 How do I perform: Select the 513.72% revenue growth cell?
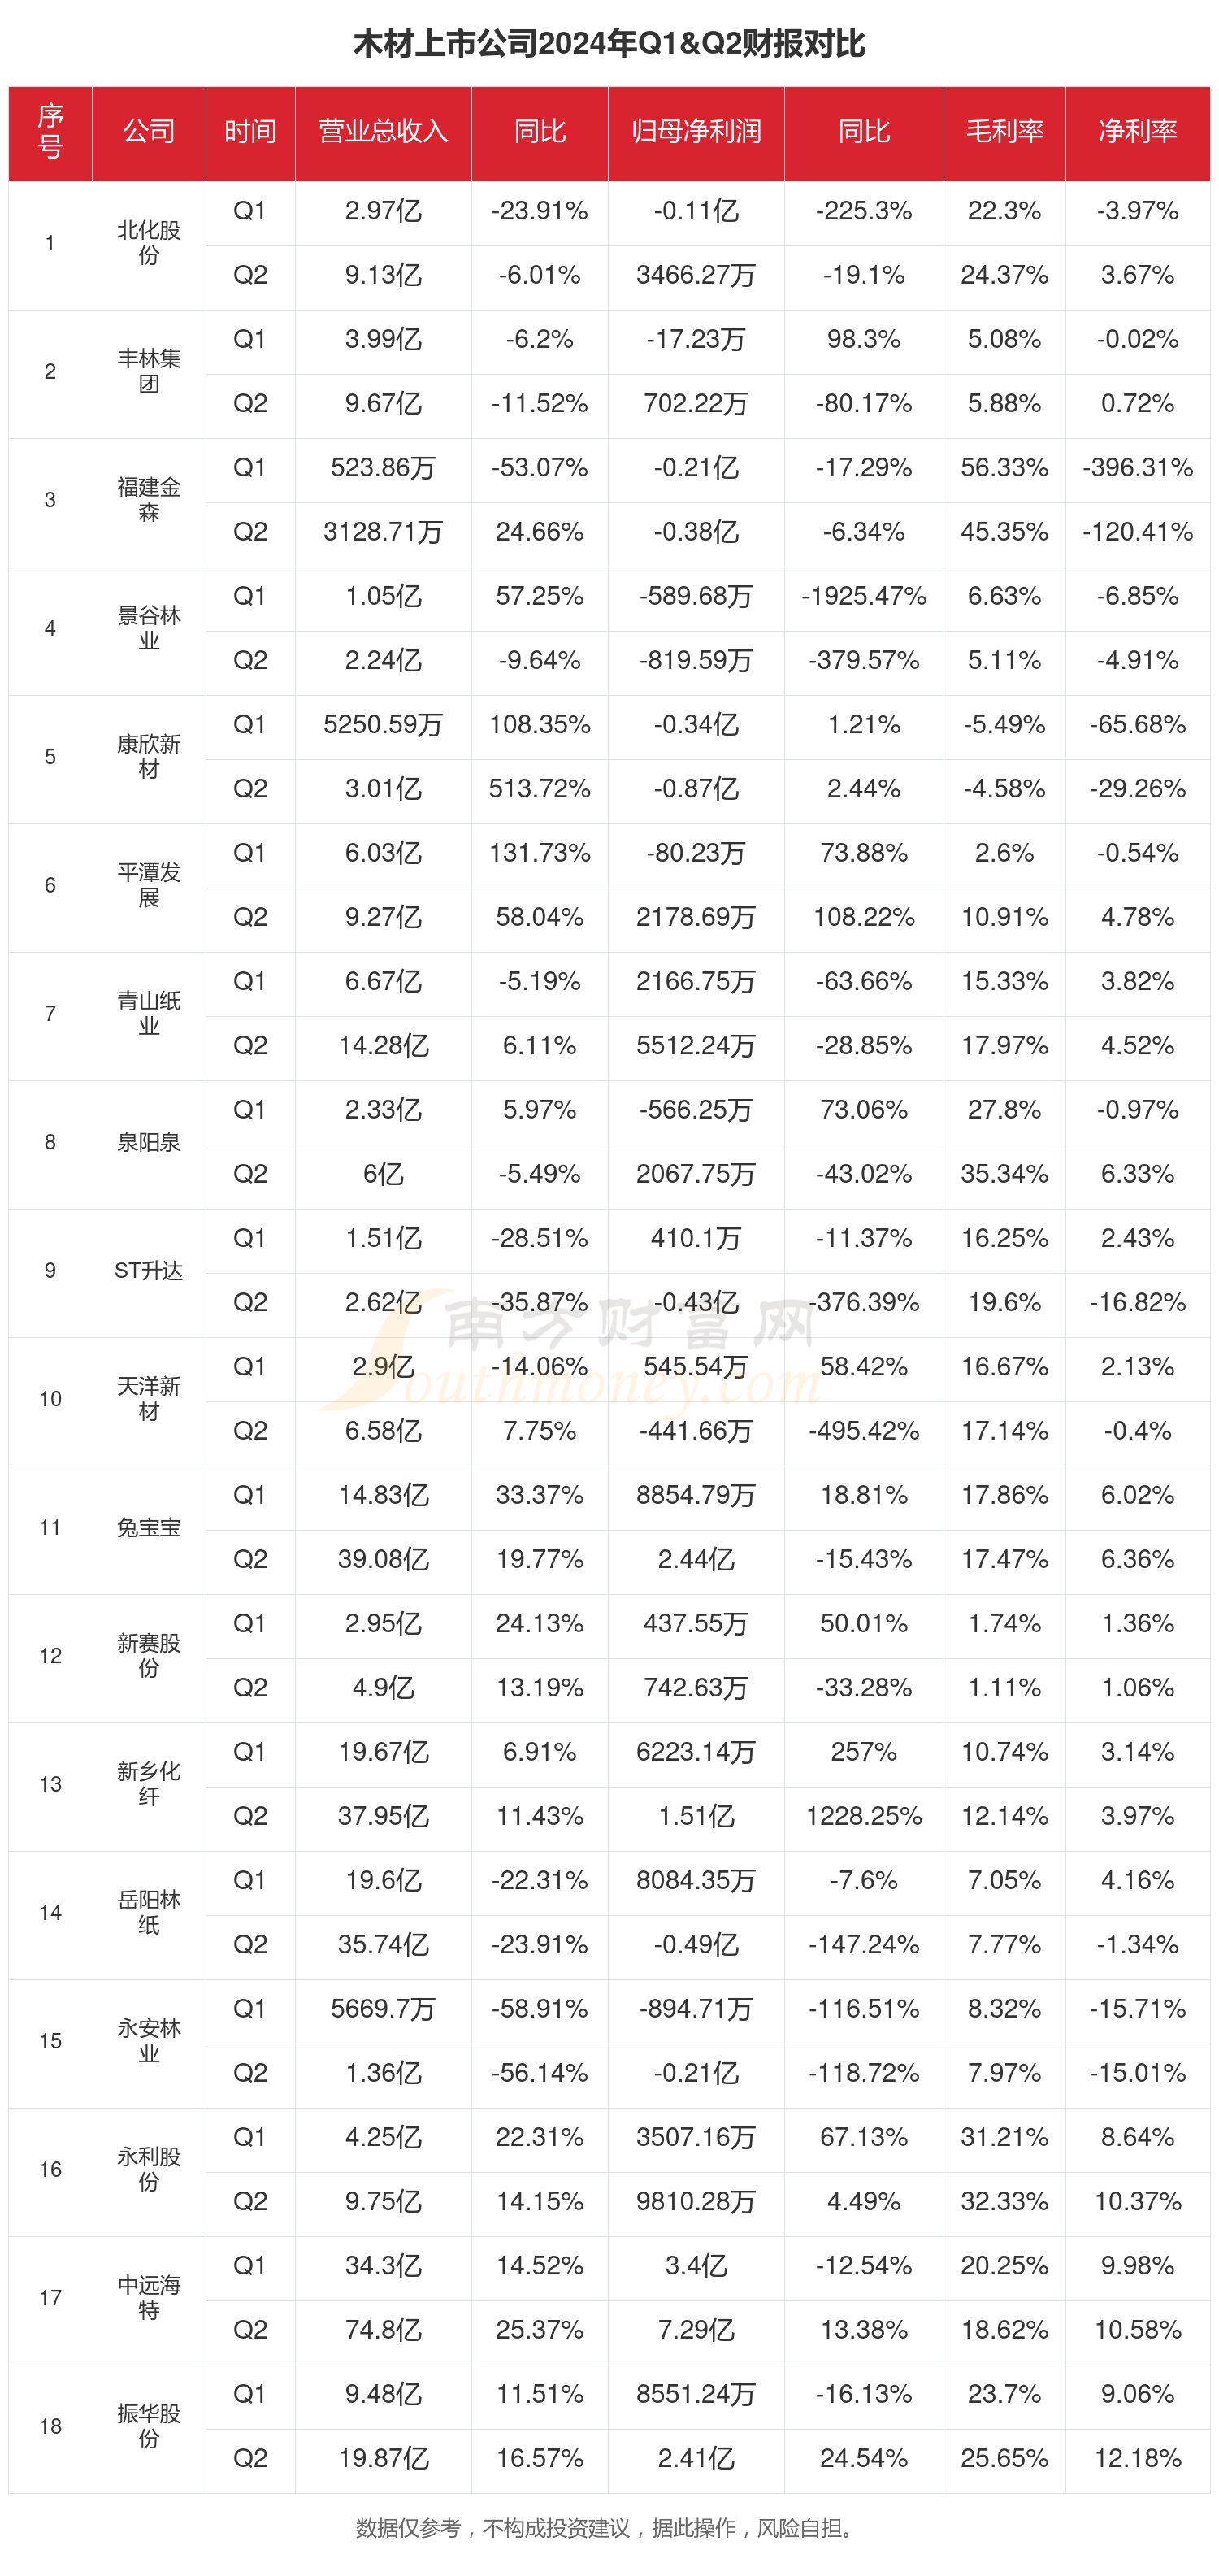coord(540,789)
